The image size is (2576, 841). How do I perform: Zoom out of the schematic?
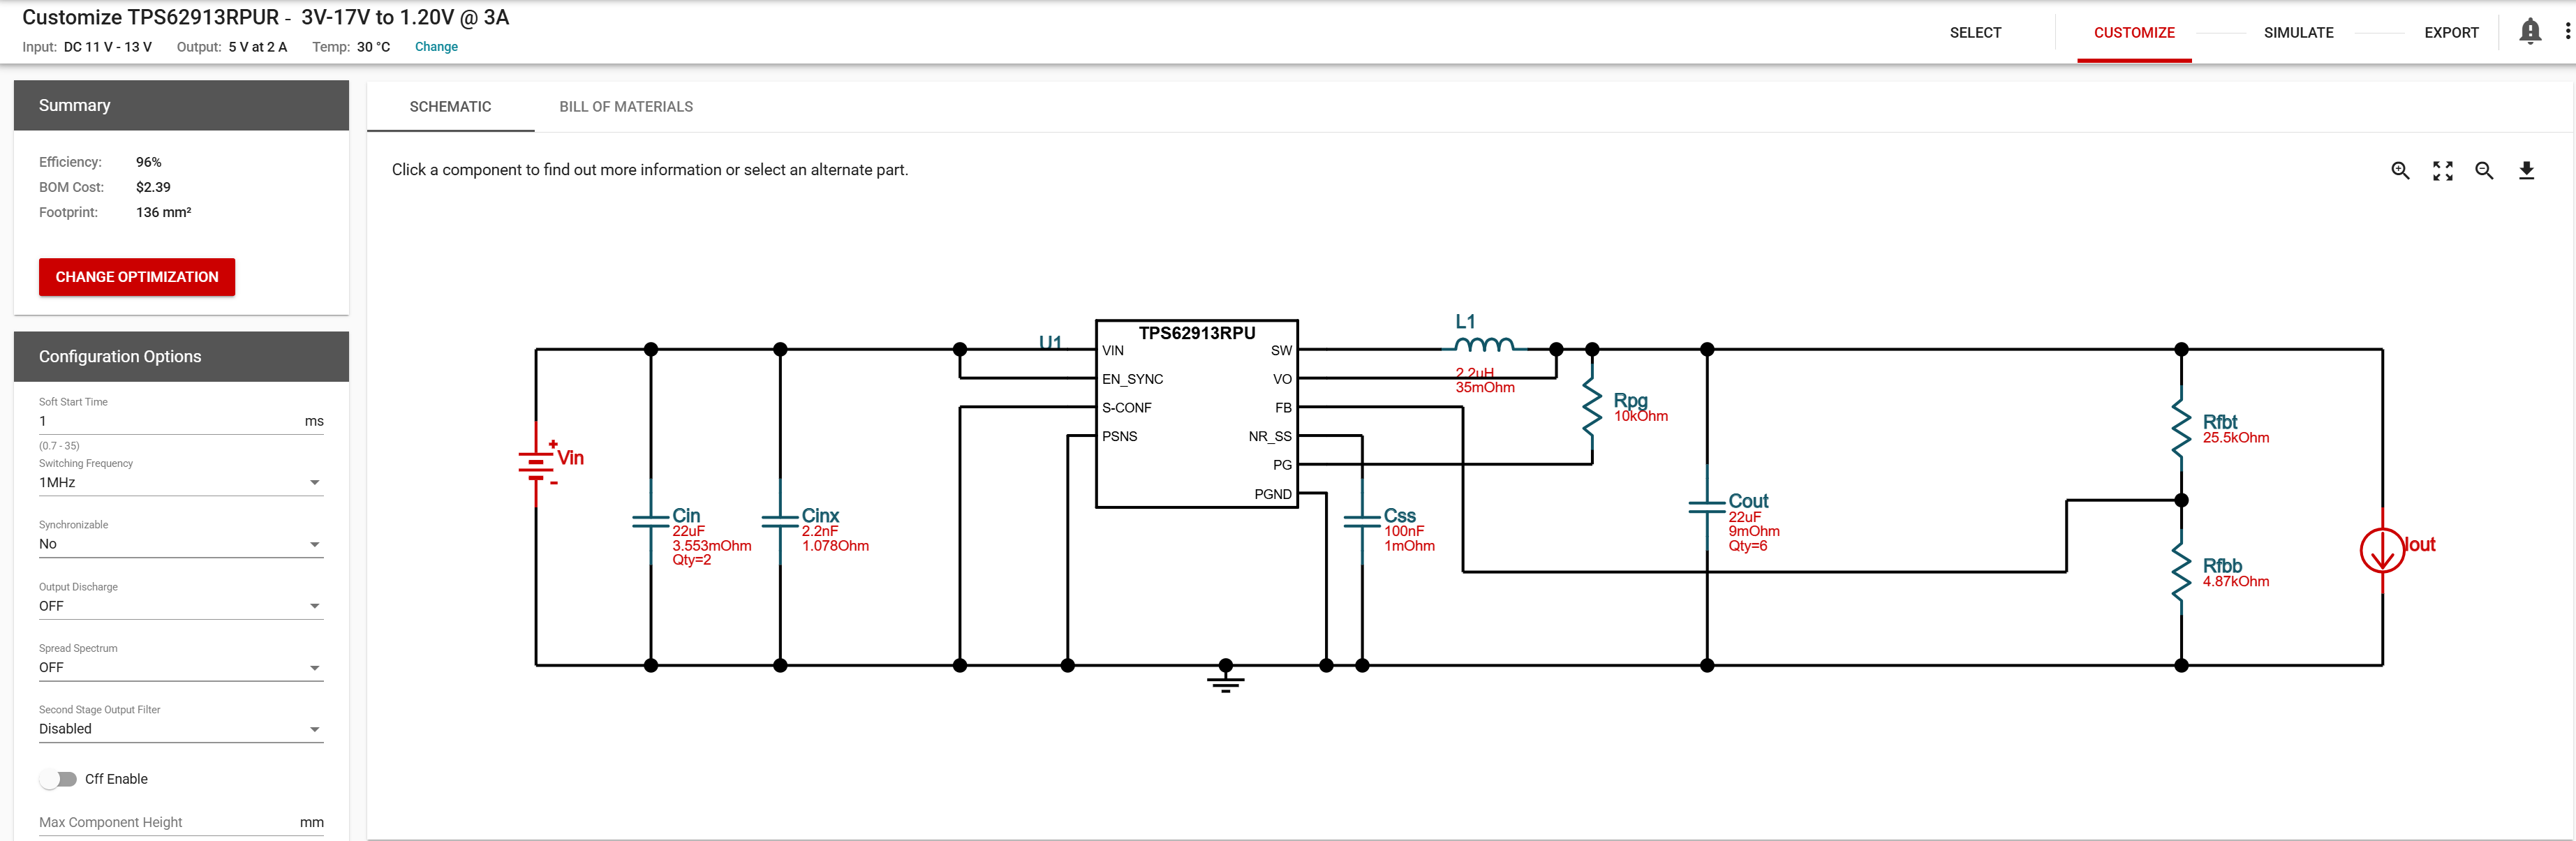[x=2484, y=171]
